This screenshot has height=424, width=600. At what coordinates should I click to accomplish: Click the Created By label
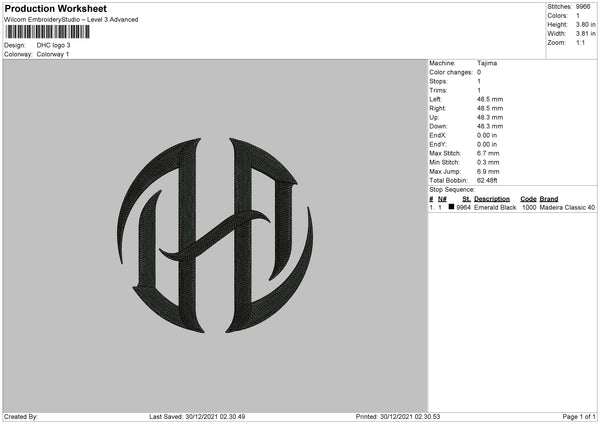(x=21, y=417)
